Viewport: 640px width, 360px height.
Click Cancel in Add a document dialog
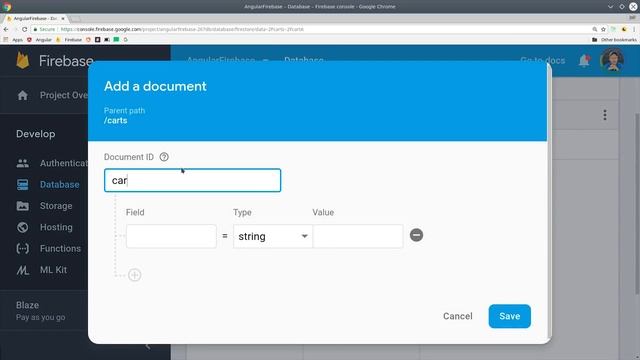point(458,316)
